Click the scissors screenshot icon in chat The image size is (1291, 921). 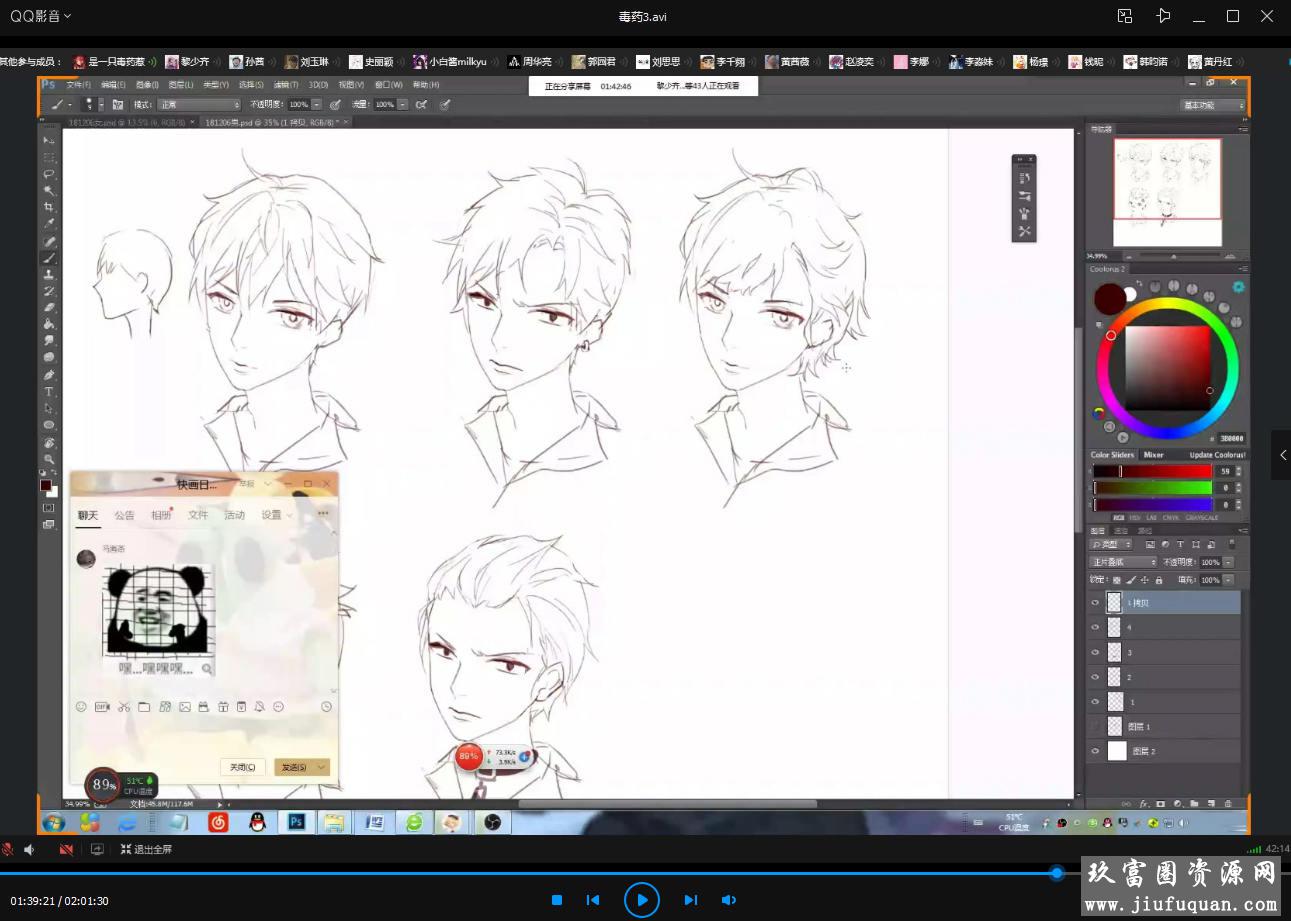point(123,707)
